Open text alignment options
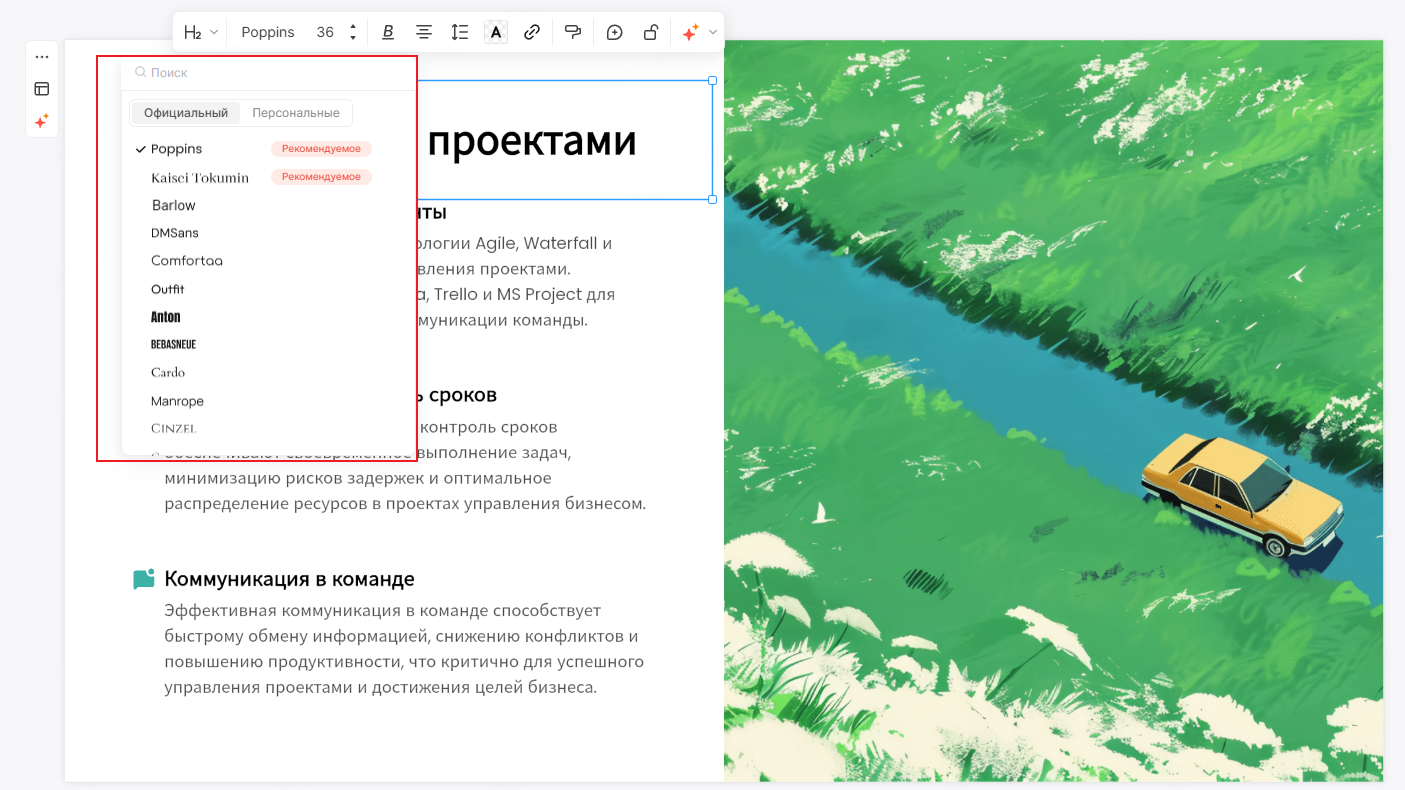The image size is (1405, 790). [423, 31]
